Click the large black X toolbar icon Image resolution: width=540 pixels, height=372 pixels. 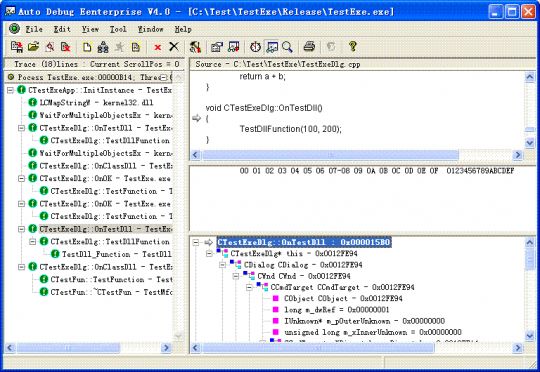coord(174,46)
